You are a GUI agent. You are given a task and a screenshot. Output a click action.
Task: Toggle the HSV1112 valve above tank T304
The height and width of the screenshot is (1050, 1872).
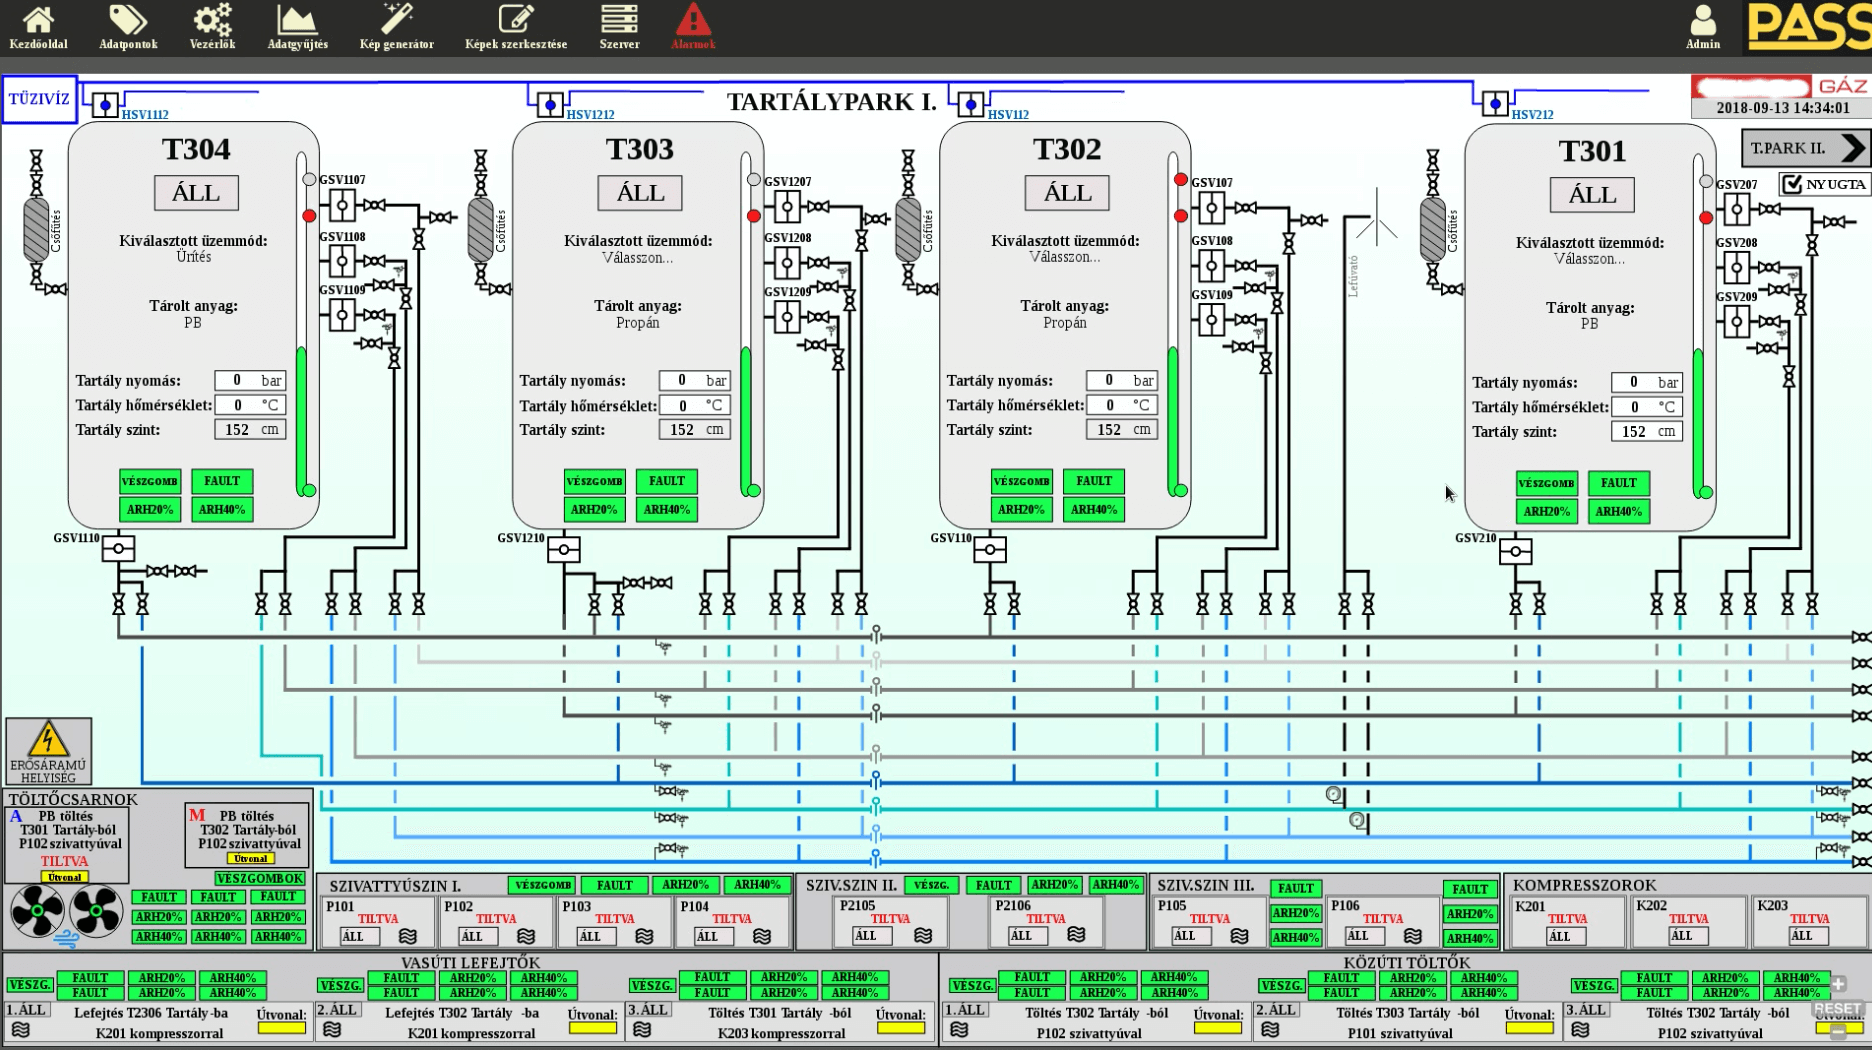click(105, 105)
